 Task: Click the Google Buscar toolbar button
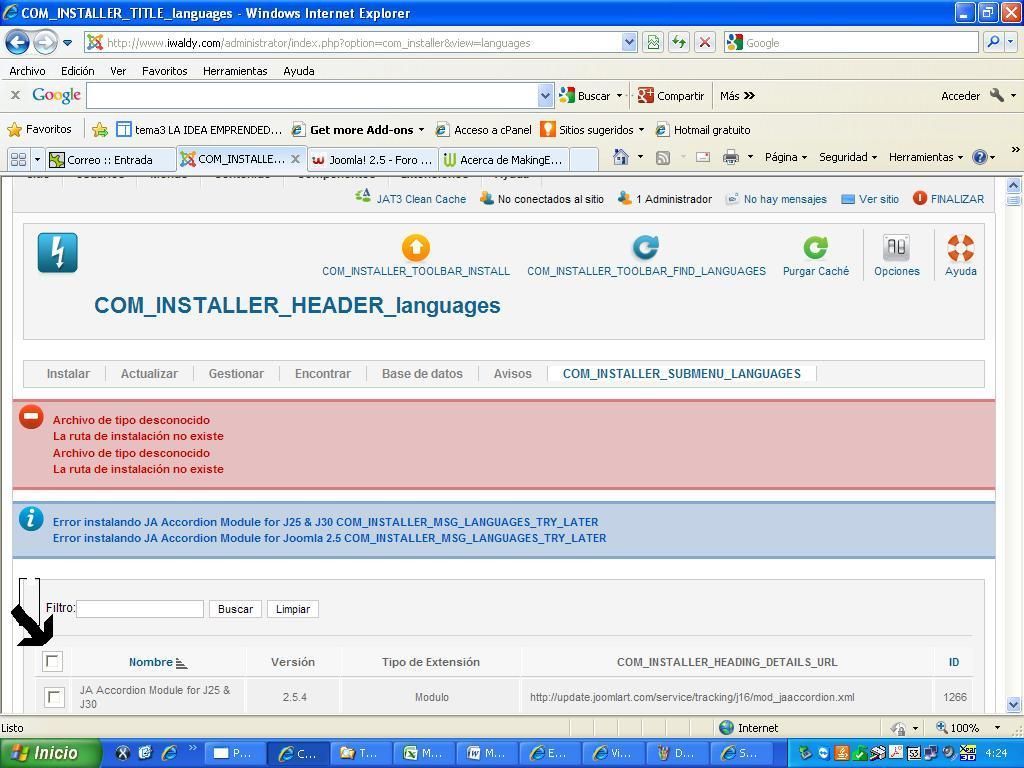click(x=586, y=95)
